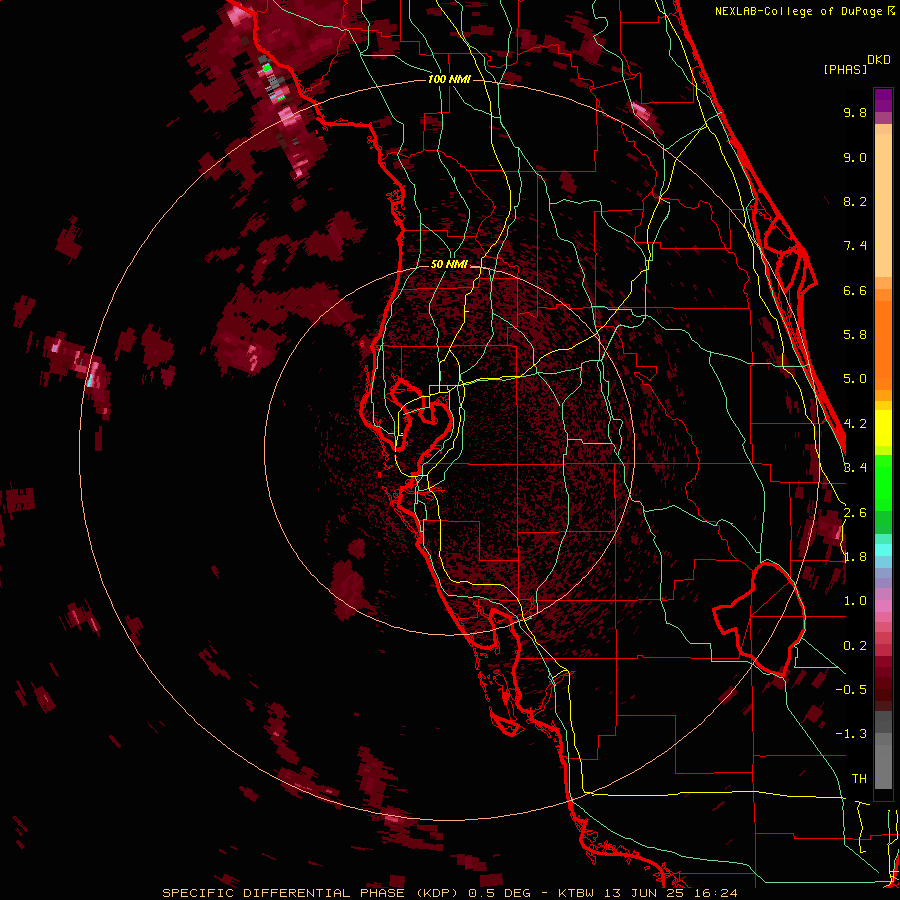Viewport: 900px width, 900px height.
Task: Click the SPECIFIC DIFFERENTIAL PHASE (KDP) caption
Action: 313,893
